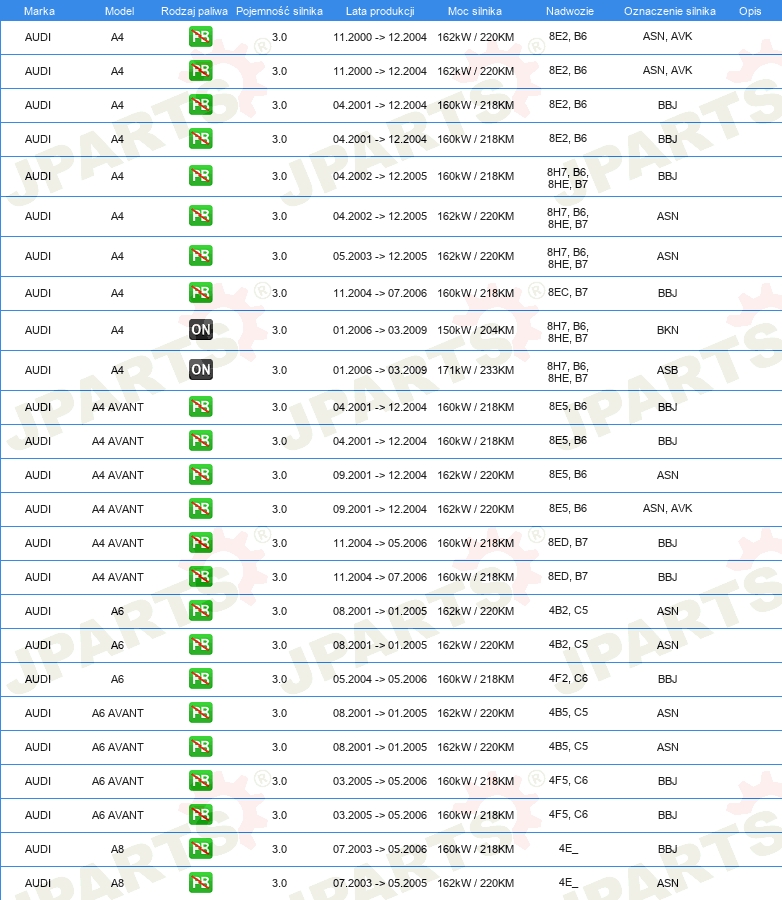Click the petrol icon for A4 04.2002 162kW ASN
The height and width of the screenshot is (900, 782).
pos(200,216)
